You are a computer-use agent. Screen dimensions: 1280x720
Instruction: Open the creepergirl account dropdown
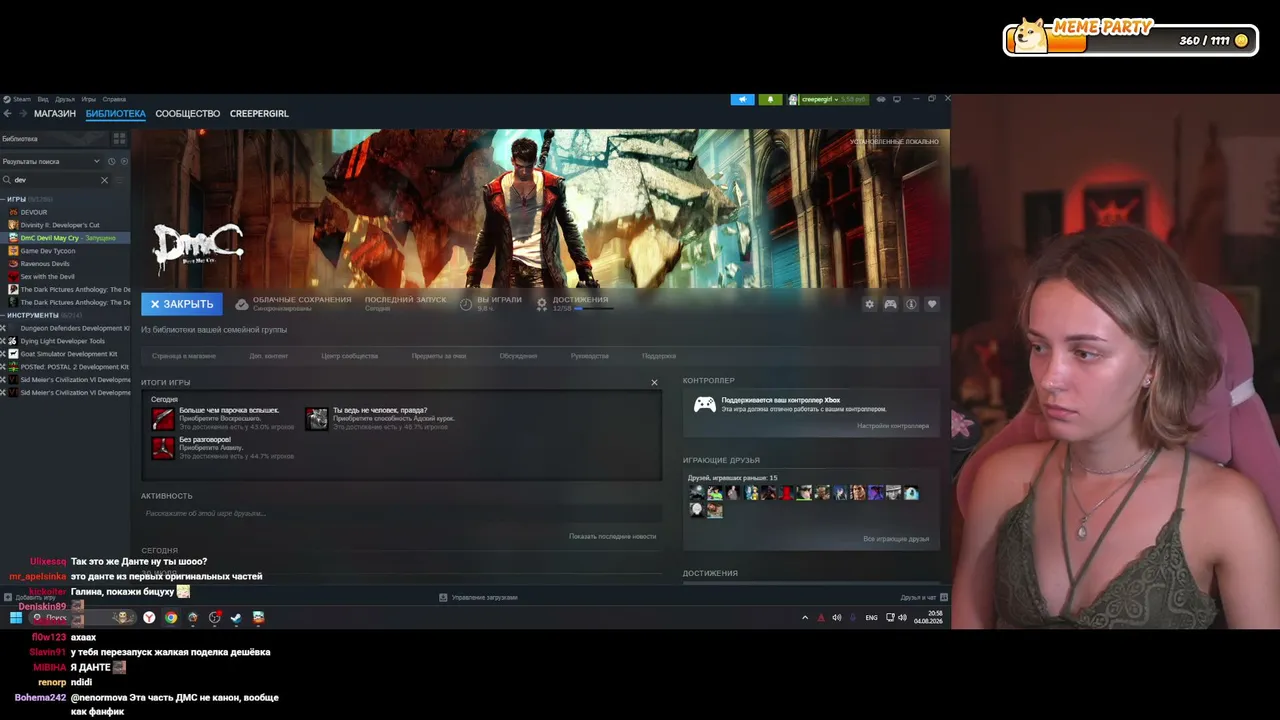pyautogui.click(x=827, y=99)
